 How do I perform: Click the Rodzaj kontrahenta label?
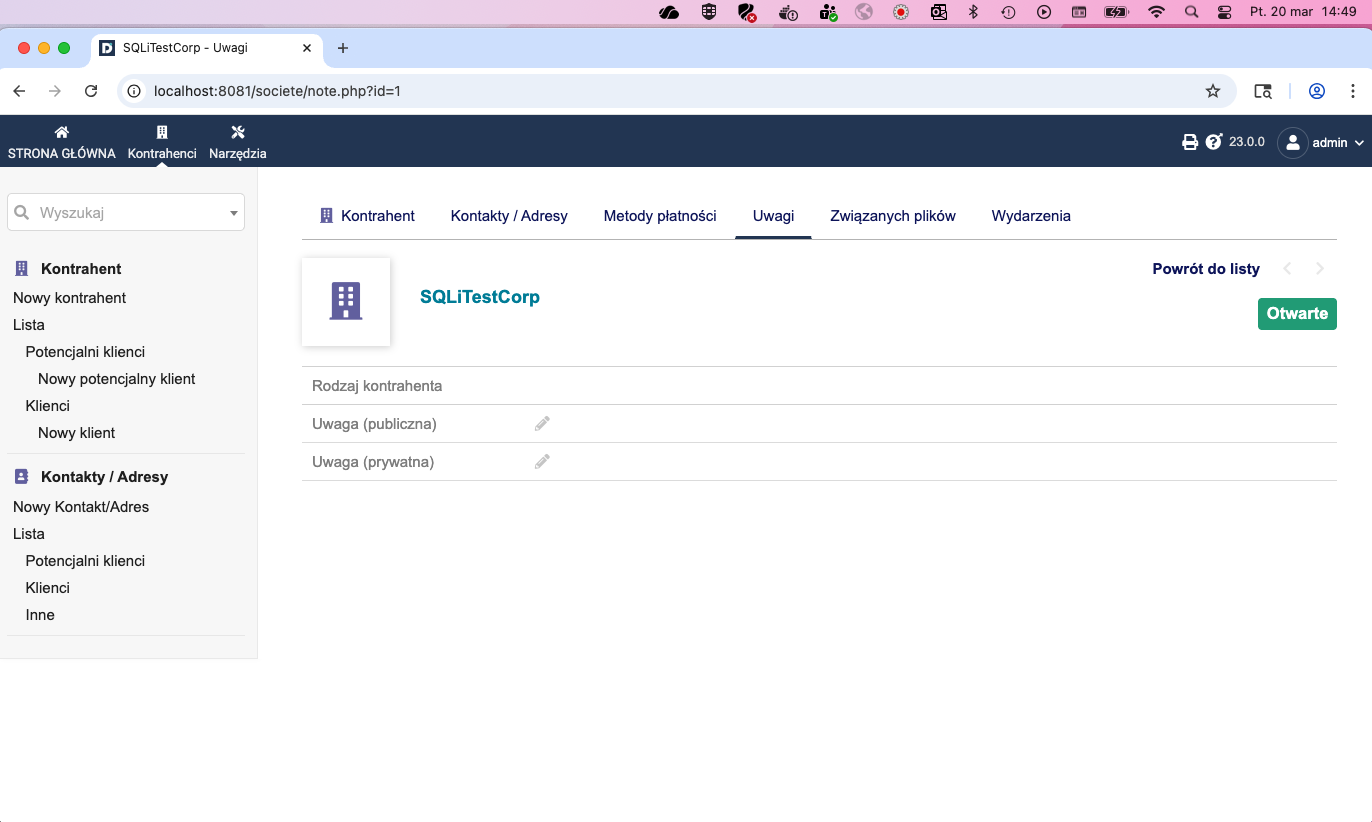[377, 386]
